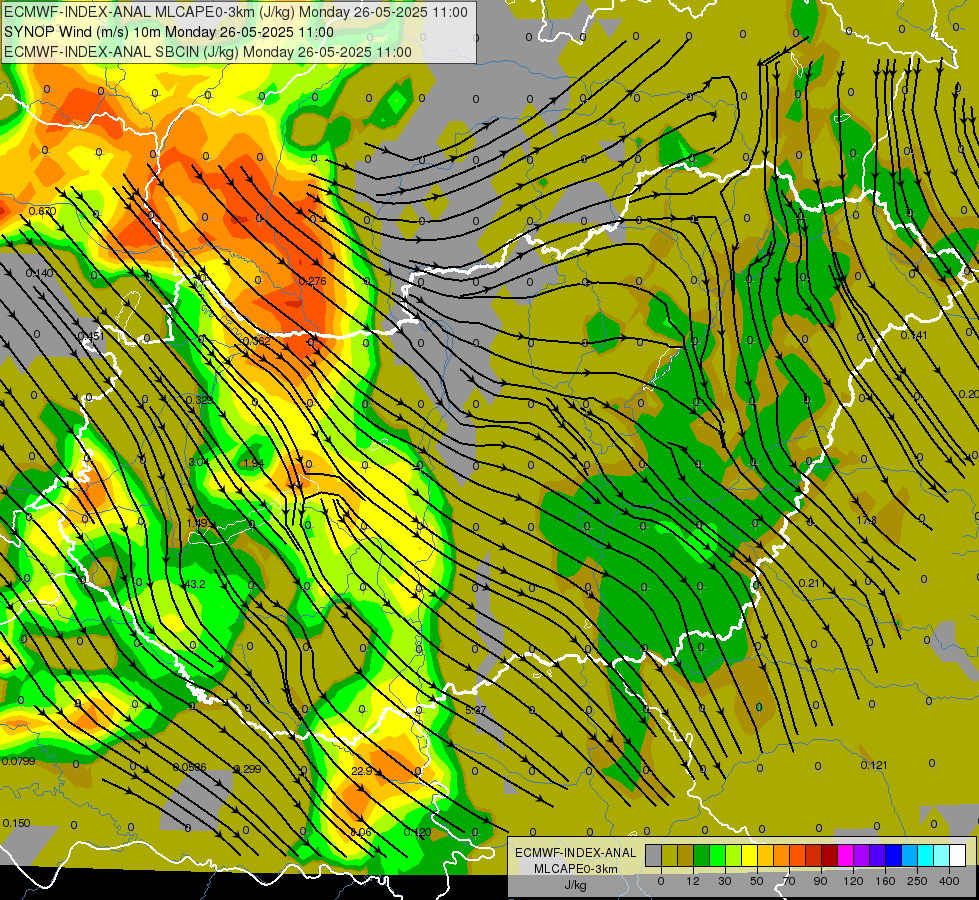Click the legend scale value 12

693,881
